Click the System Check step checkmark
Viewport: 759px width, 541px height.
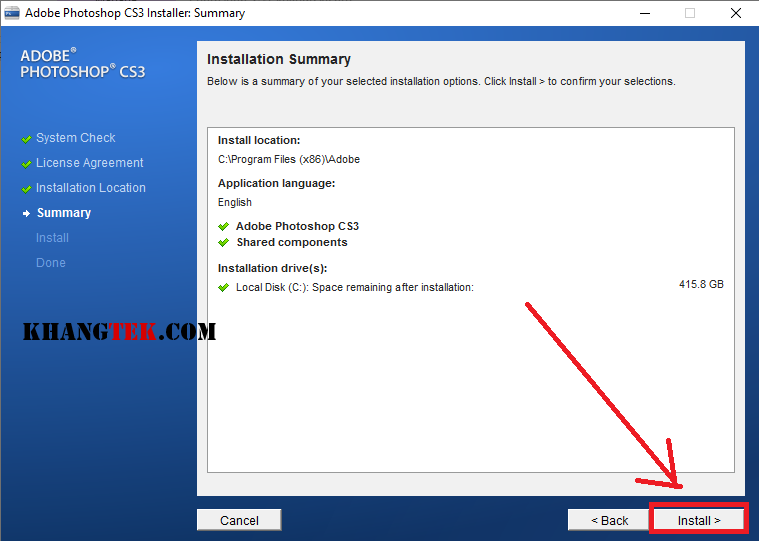point(26,139)
